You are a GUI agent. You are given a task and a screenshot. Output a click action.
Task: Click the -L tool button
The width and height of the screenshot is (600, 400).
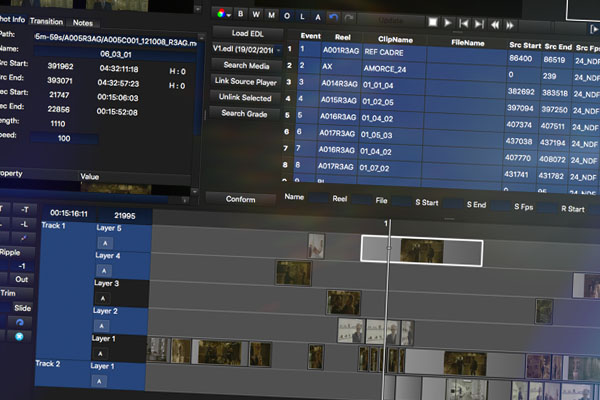(x=24, y=224)
